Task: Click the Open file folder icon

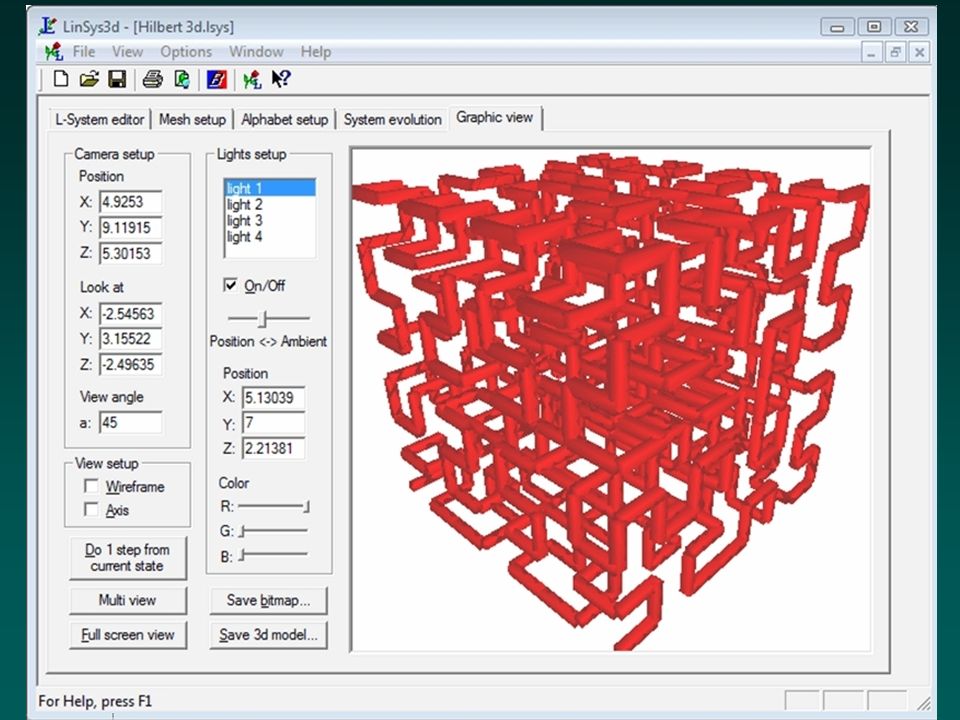Action: (x=89, y=79)
